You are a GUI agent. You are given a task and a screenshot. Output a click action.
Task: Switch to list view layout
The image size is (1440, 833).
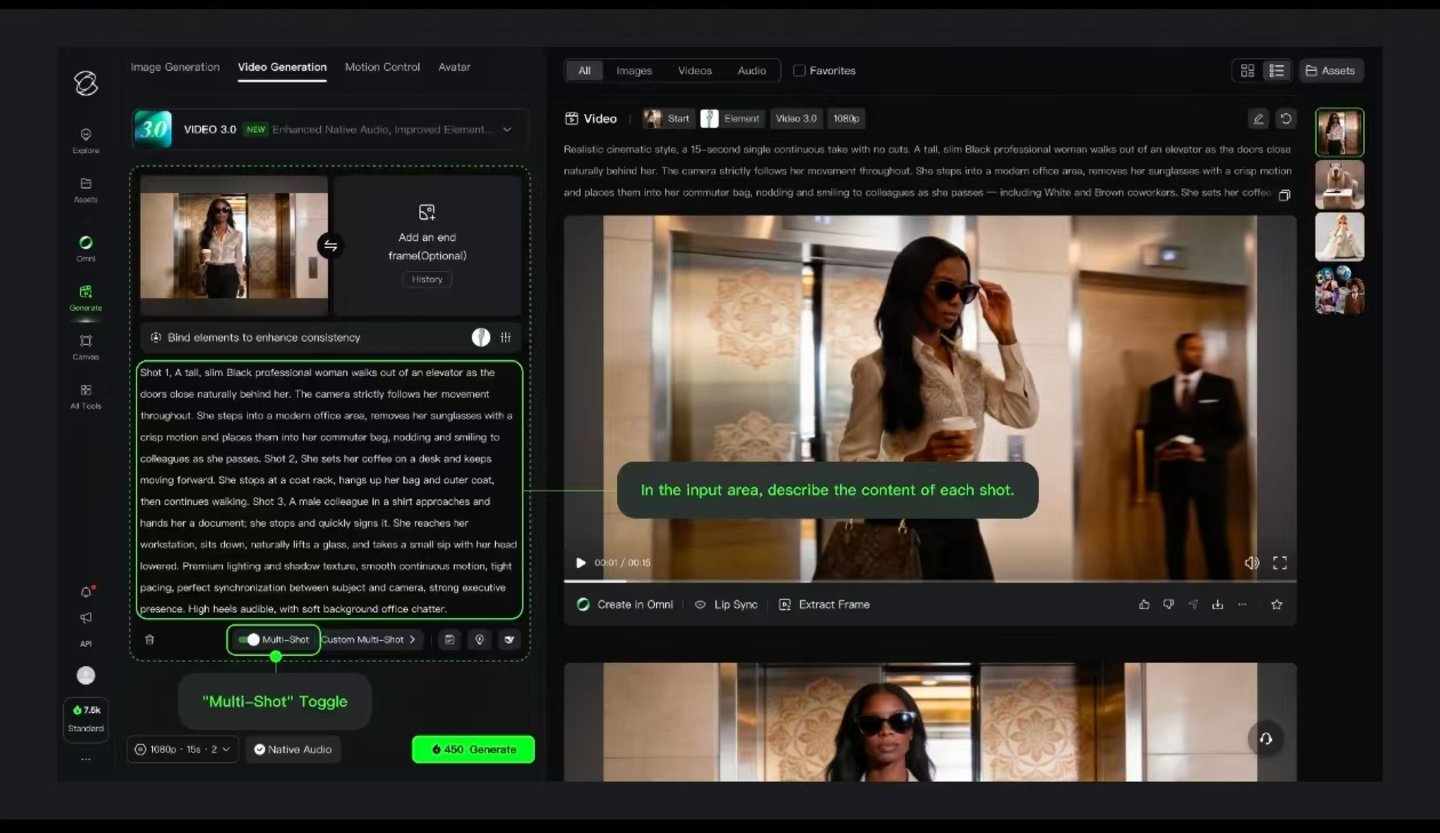[x=1276, y=71]
